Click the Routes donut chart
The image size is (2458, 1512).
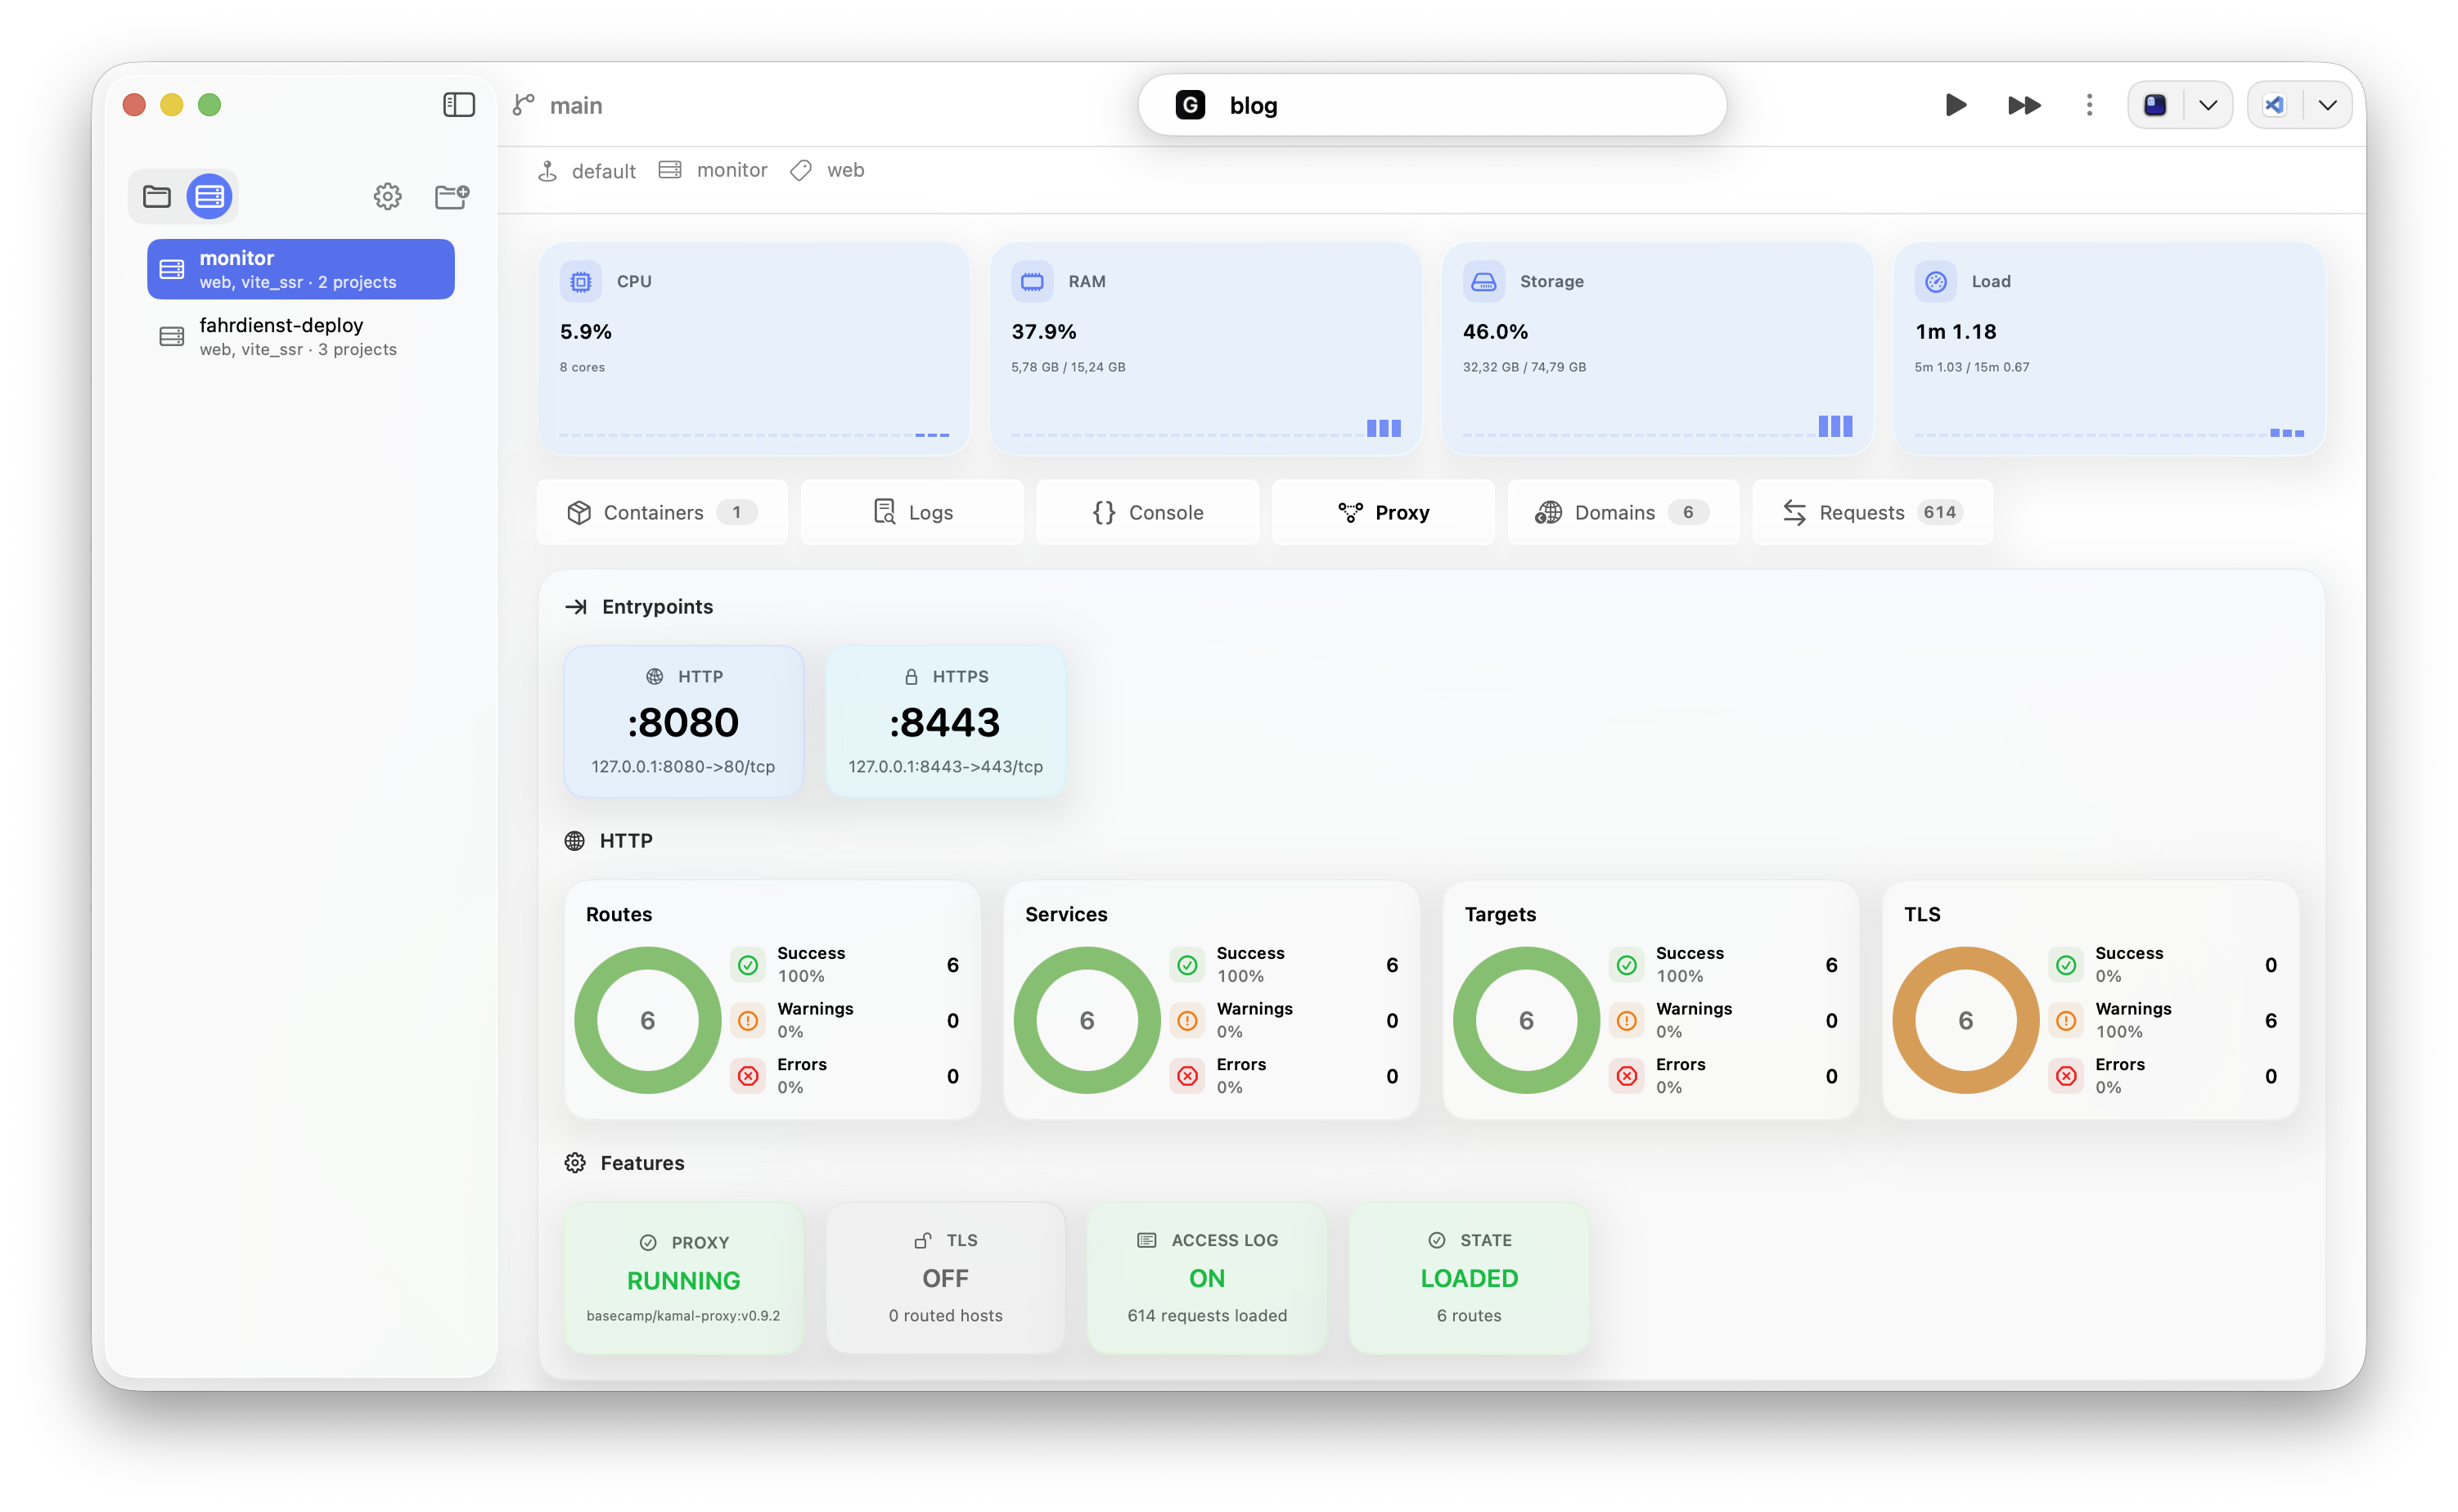[x=648, y=1020]
